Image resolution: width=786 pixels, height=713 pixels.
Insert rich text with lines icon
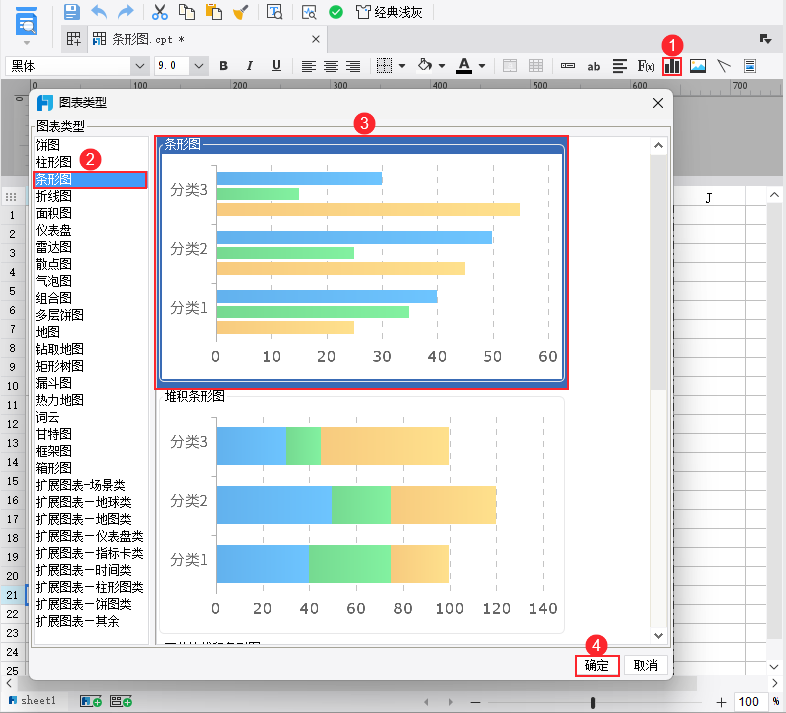620,66
